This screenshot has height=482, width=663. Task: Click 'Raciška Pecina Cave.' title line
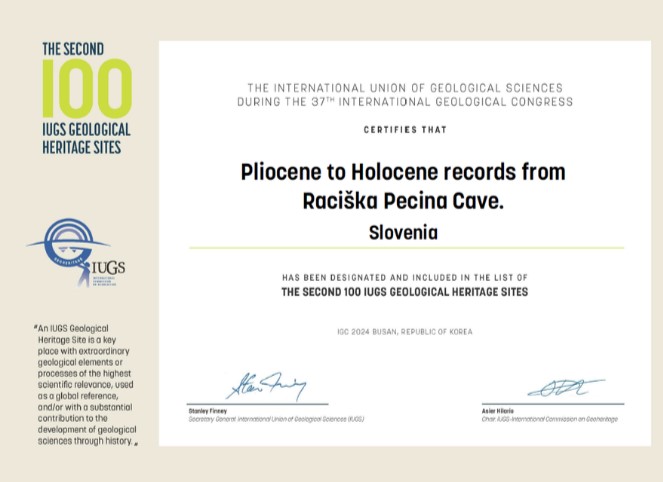click(403, 201)
